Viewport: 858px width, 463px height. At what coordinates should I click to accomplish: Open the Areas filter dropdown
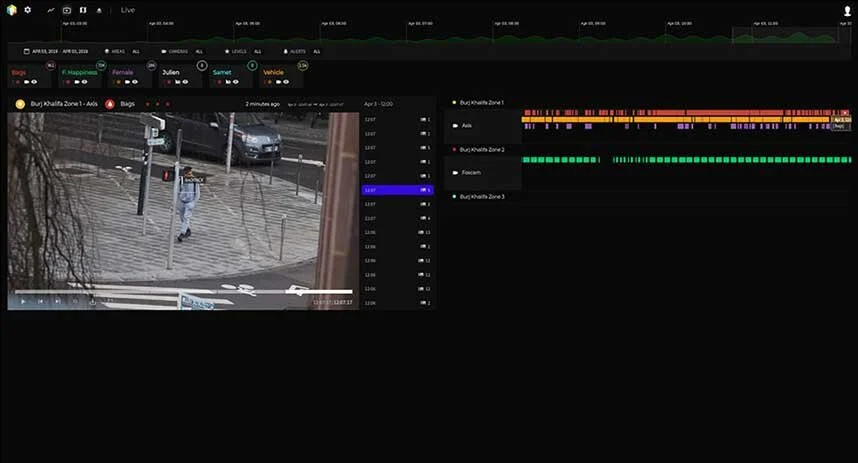[122, 51]
